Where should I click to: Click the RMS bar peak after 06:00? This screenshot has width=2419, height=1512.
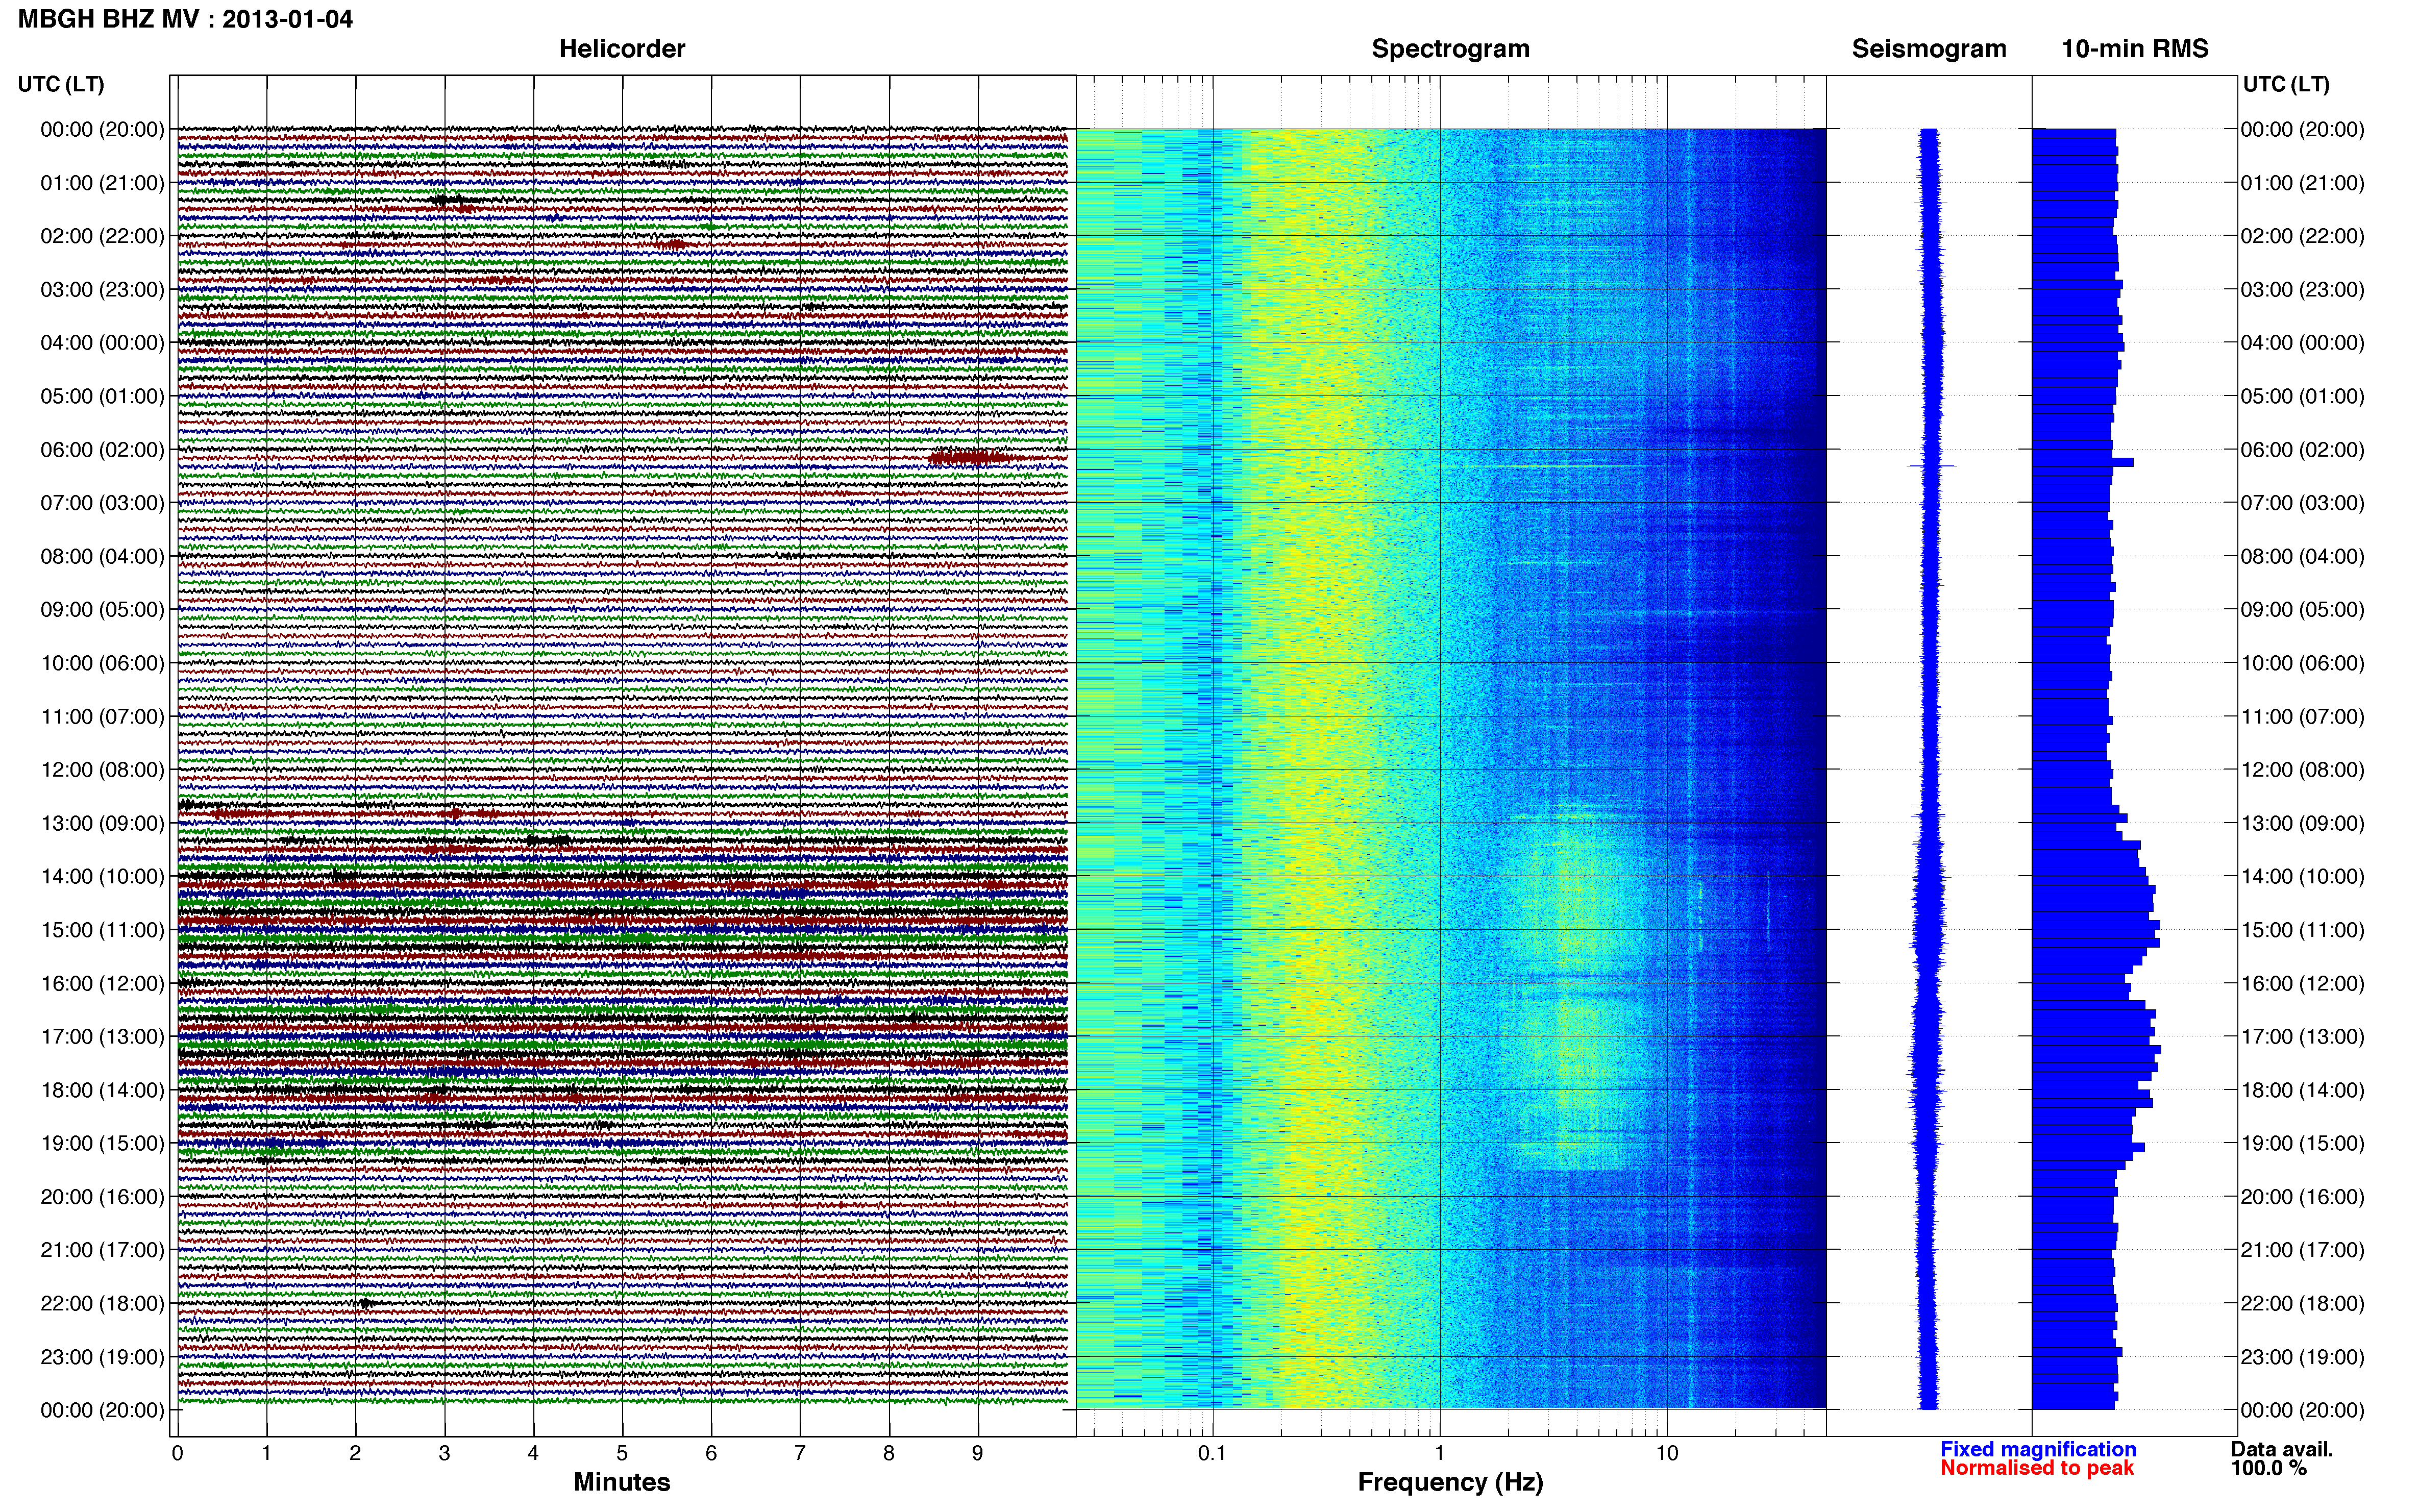click(x=2083, y=463)
